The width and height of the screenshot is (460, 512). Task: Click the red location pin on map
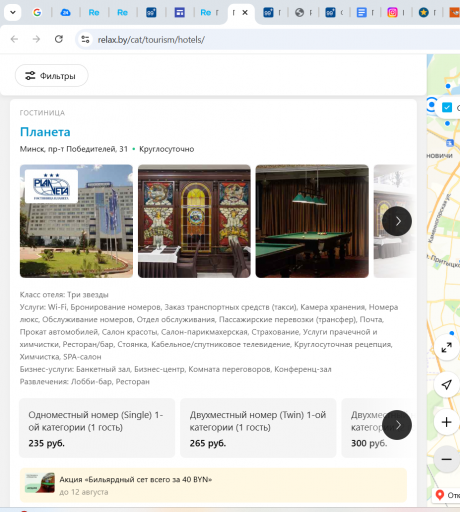click(440, 495)
